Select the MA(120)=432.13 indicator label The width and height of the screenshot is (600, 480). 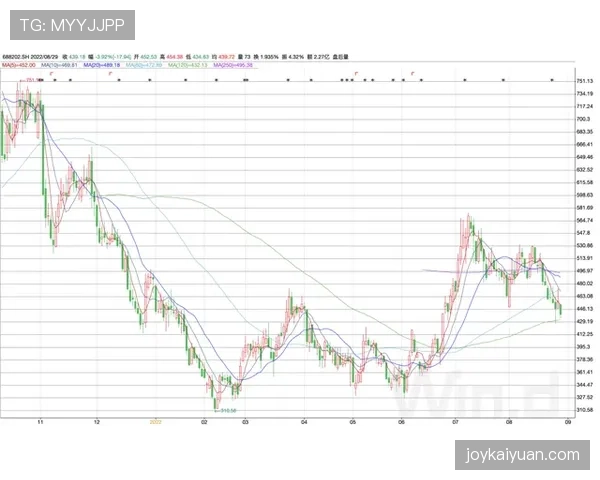point(188,65)
